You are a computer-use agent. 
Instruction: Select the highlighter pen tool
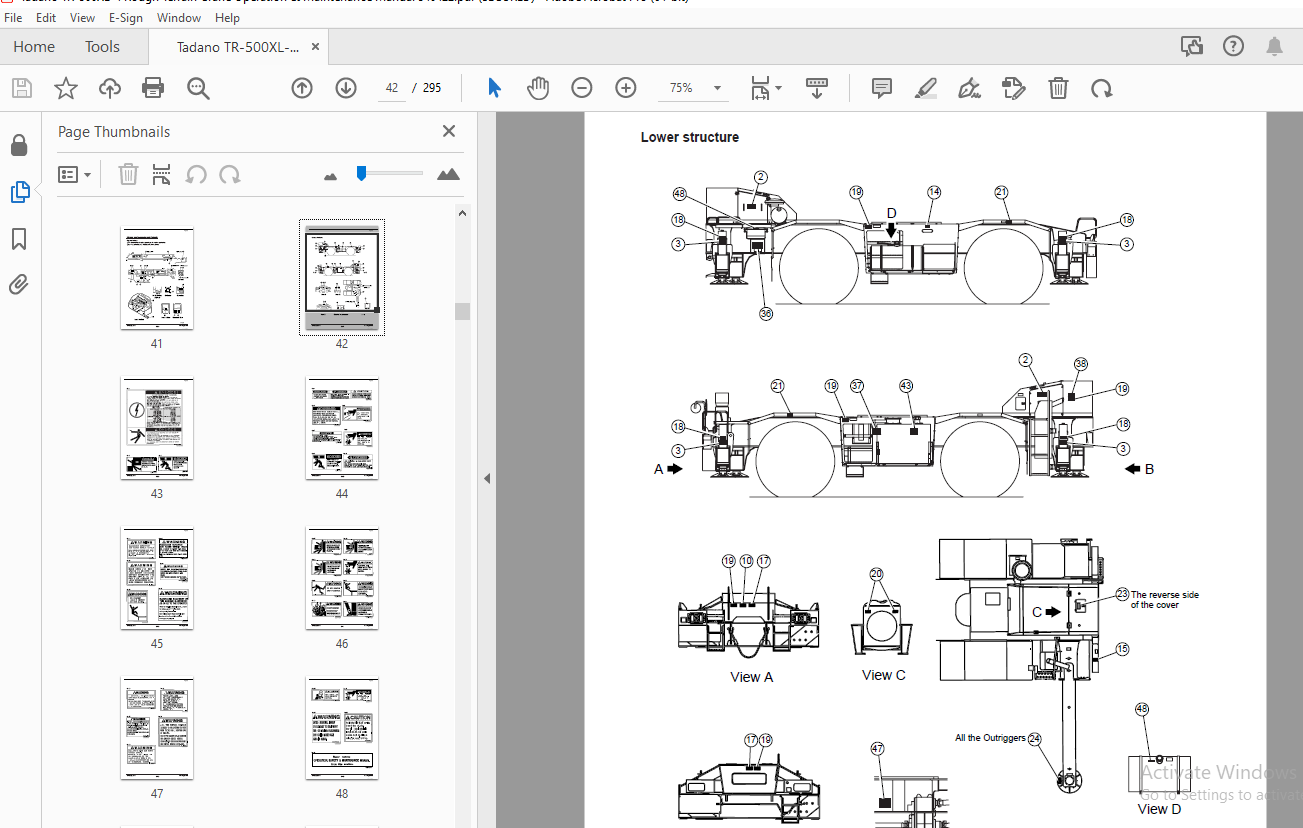(926, 88)
